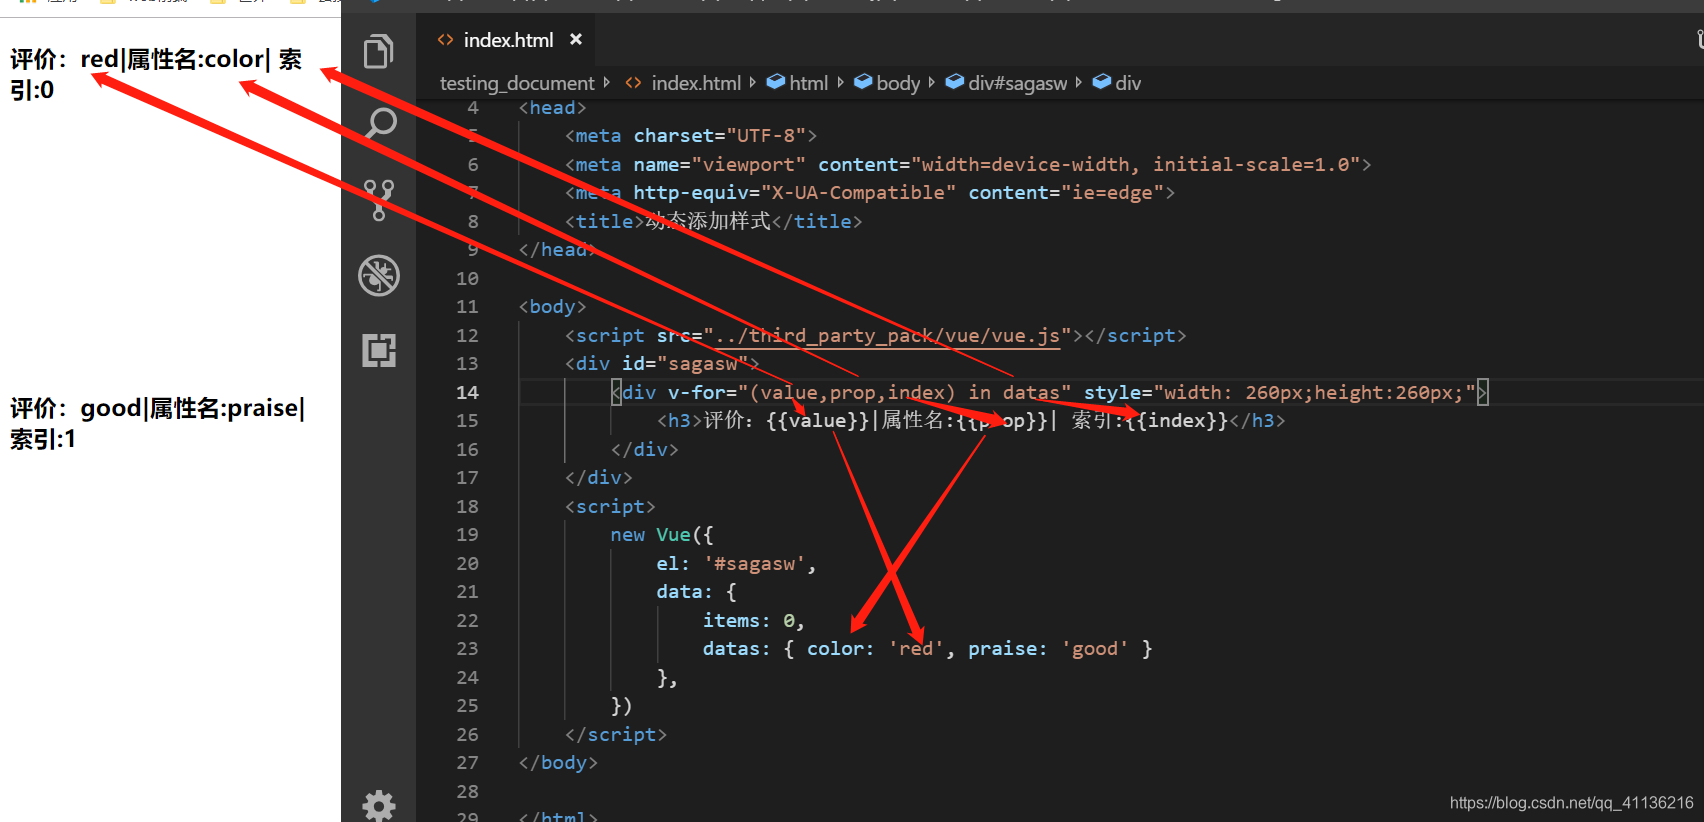Close the index.html tab

click(576, 39)
